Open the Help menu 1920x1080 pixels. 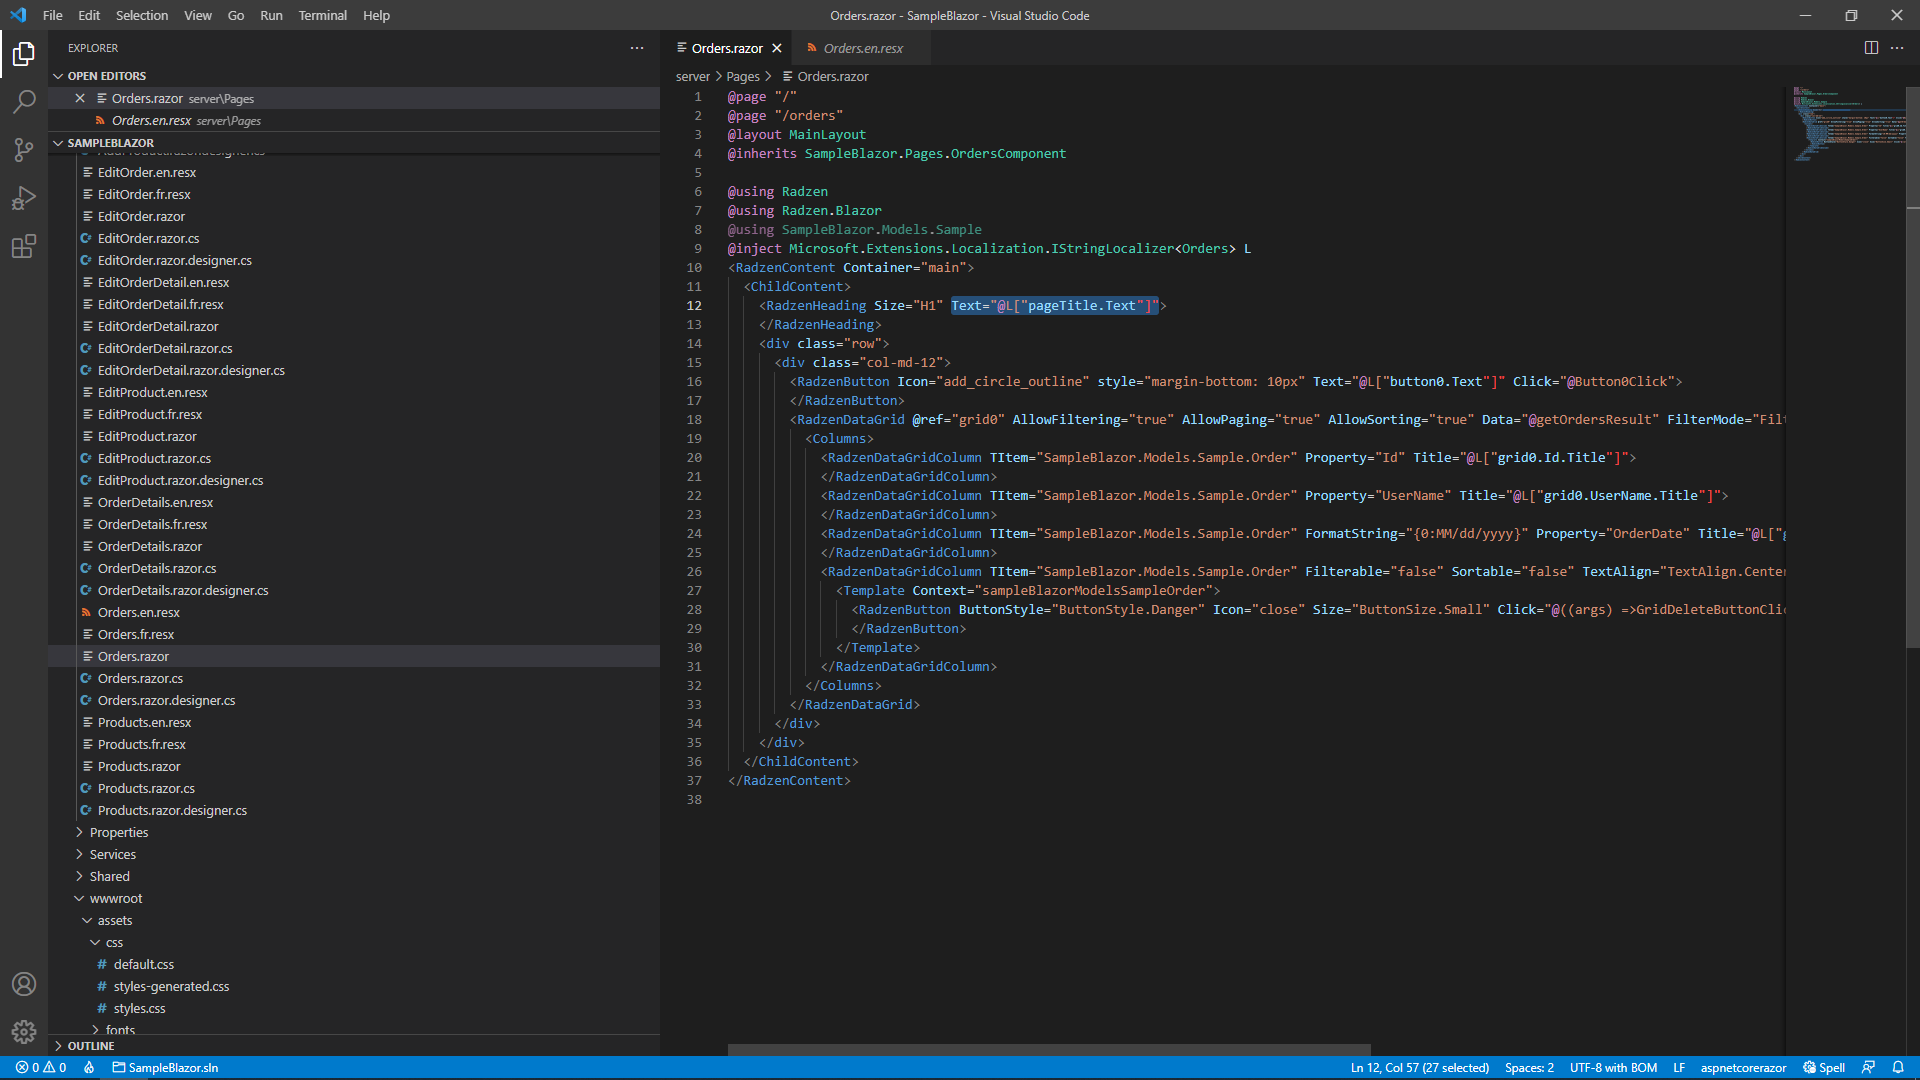376,15
